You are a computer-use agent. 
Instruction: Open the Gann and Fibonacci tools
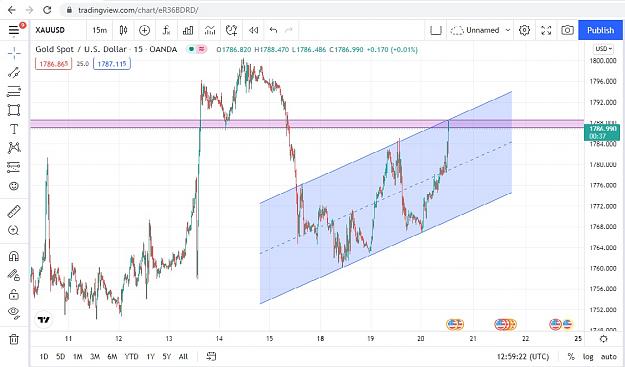click(14, 91)
